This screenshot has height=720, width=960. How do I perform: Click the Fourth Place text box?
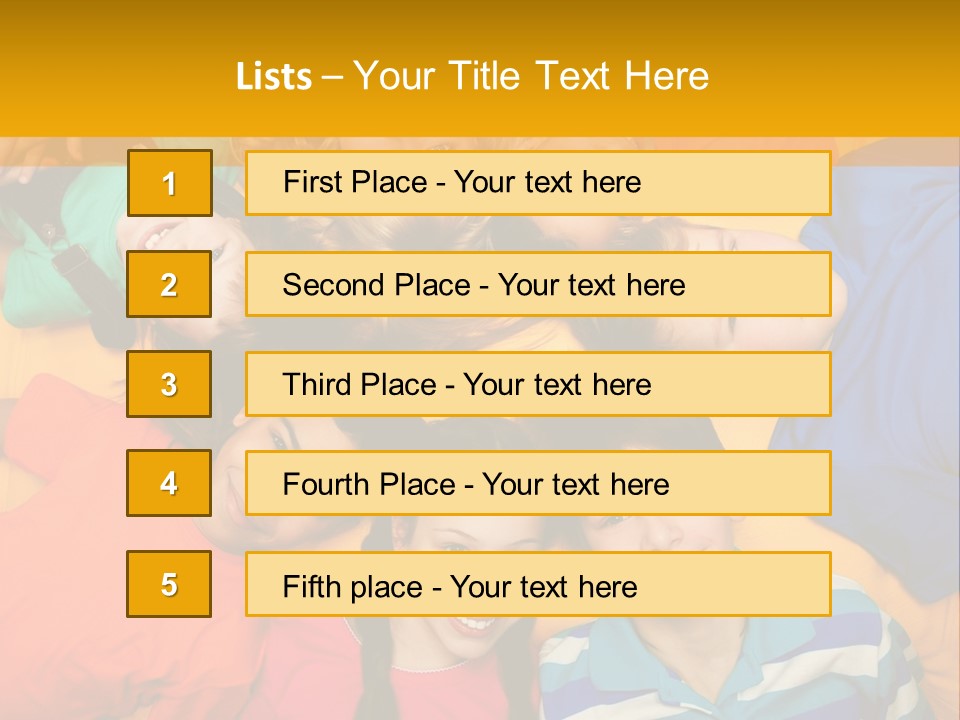coord(538,483)
